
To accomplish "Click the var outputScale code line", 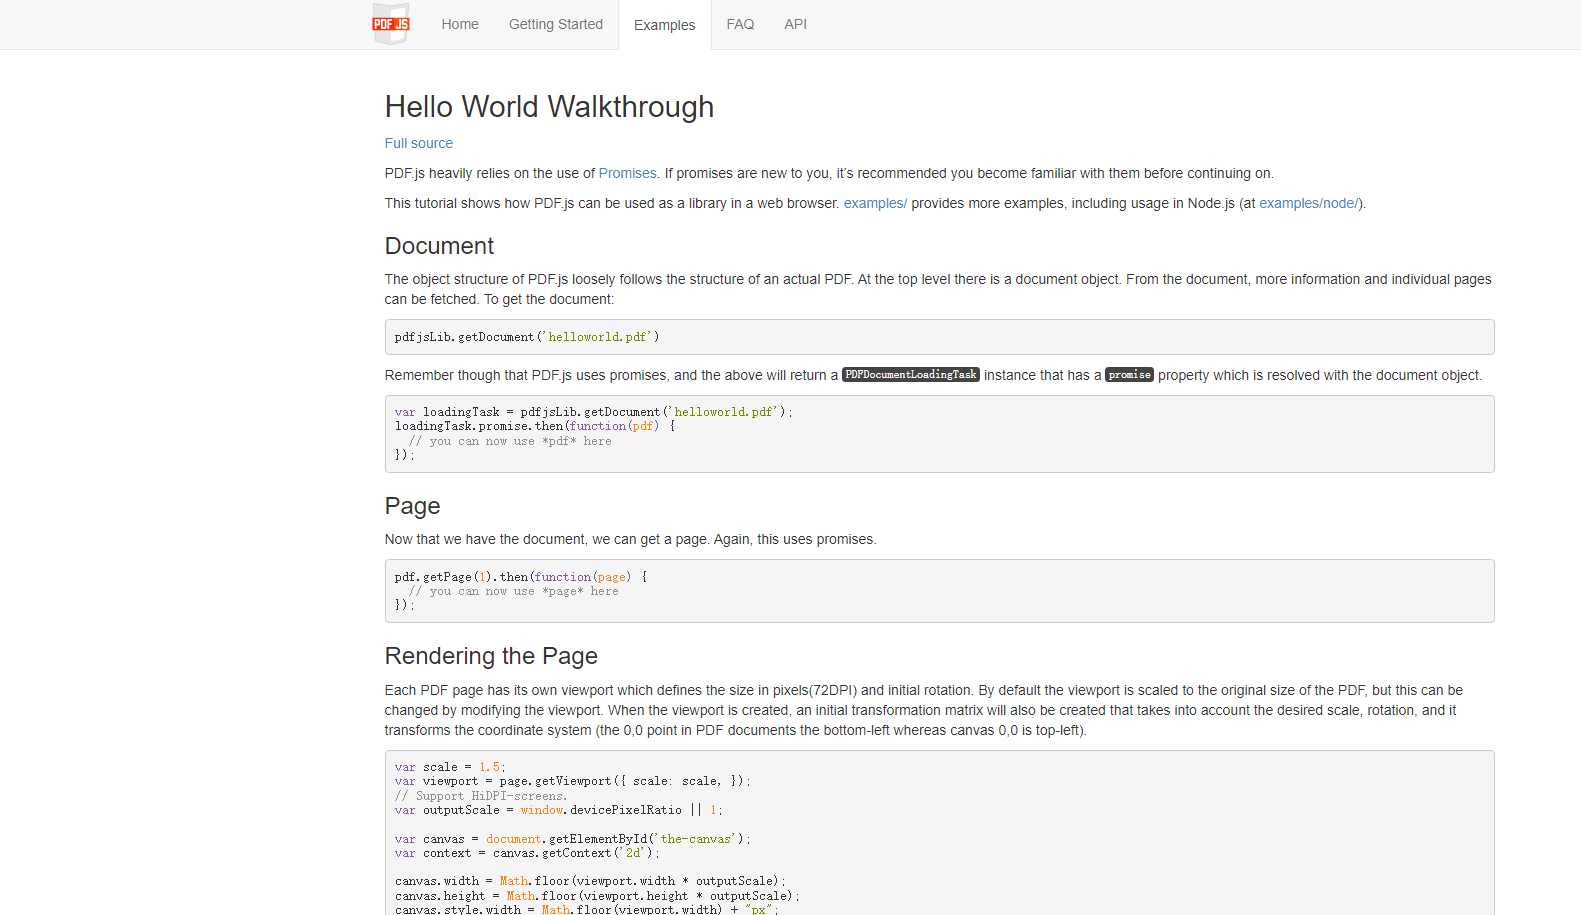I will click(558, 810).
